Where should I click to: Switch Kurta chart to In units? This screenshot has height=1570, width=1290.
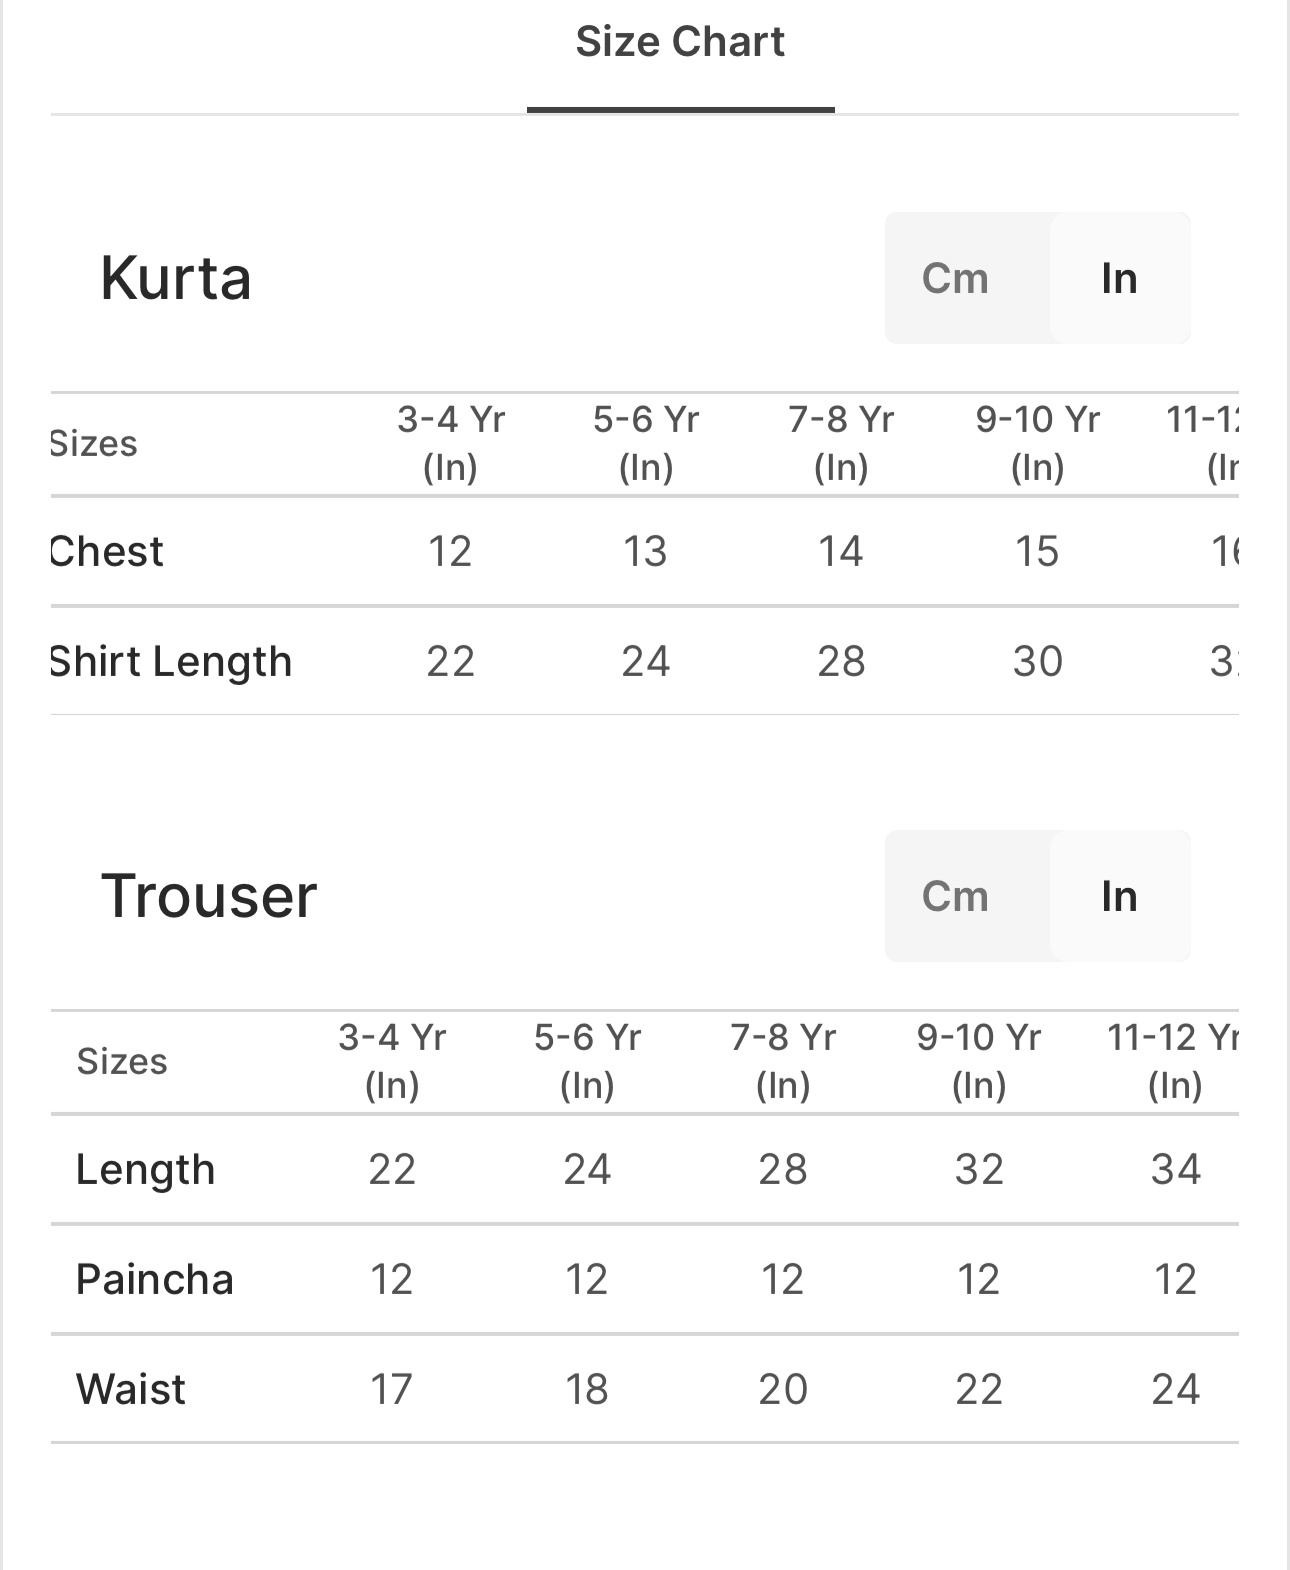(1119, 278)
